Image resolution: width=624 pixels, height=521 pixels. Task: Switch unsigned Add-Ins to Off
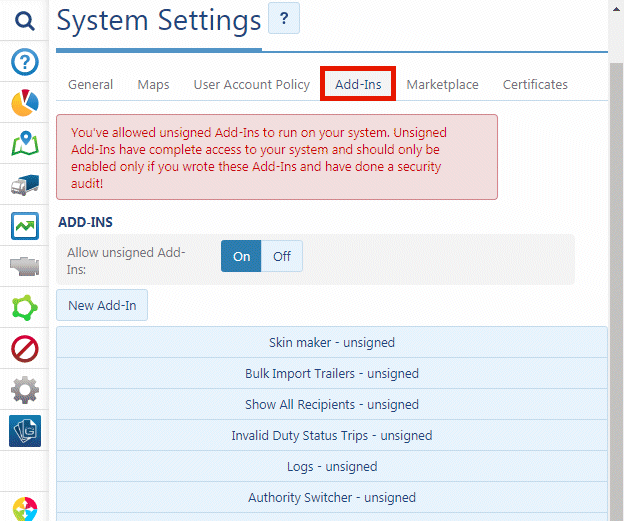(282, 256)
